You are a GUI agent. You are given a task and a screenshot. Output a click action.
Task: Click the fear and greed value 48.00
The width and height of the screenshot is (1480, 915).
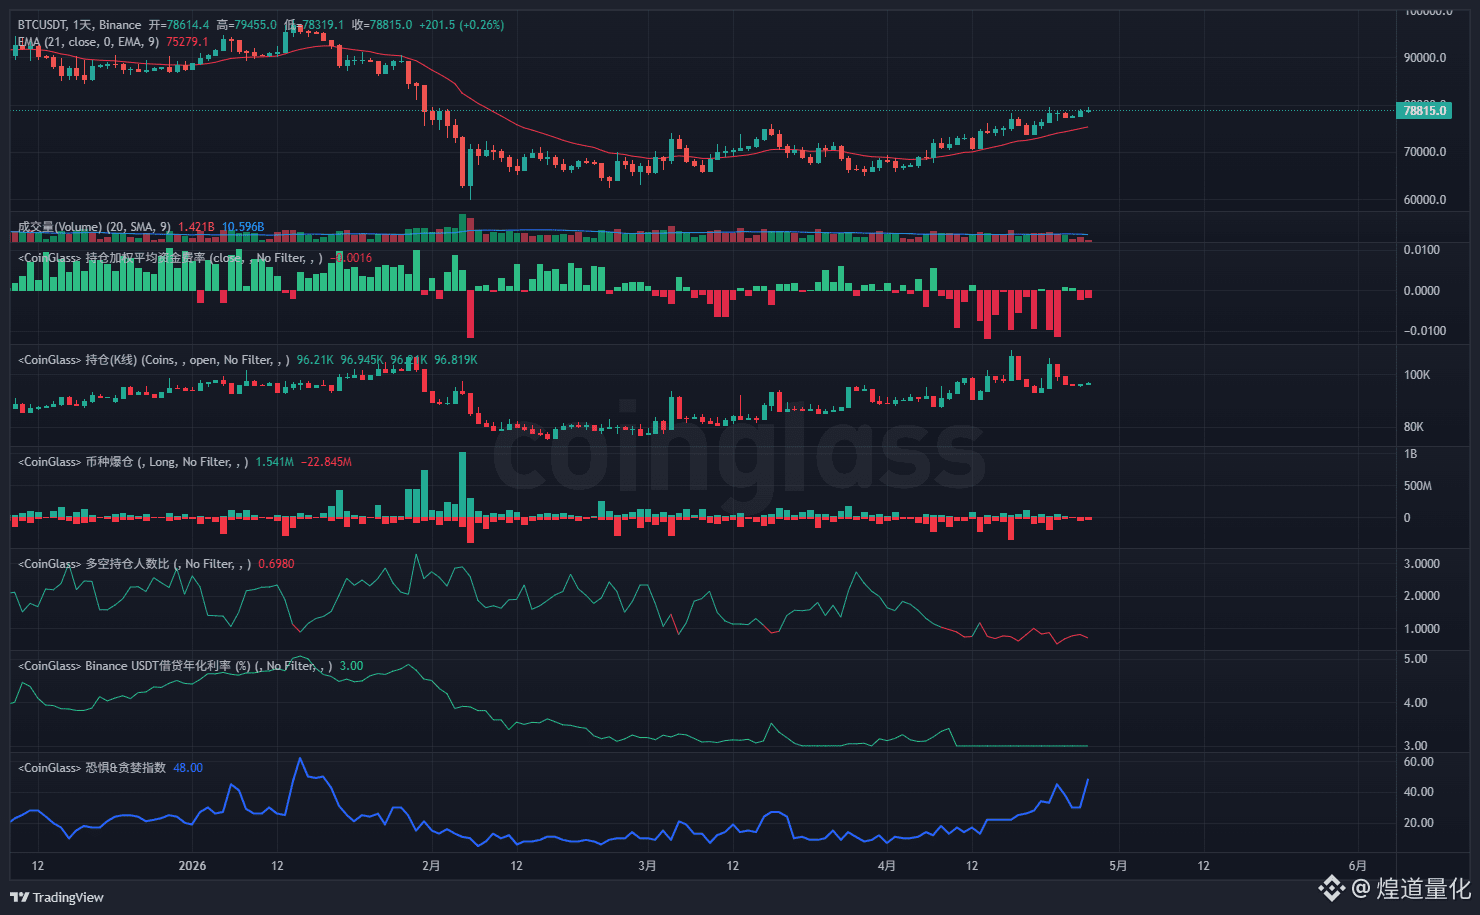(x=188, y=768)
